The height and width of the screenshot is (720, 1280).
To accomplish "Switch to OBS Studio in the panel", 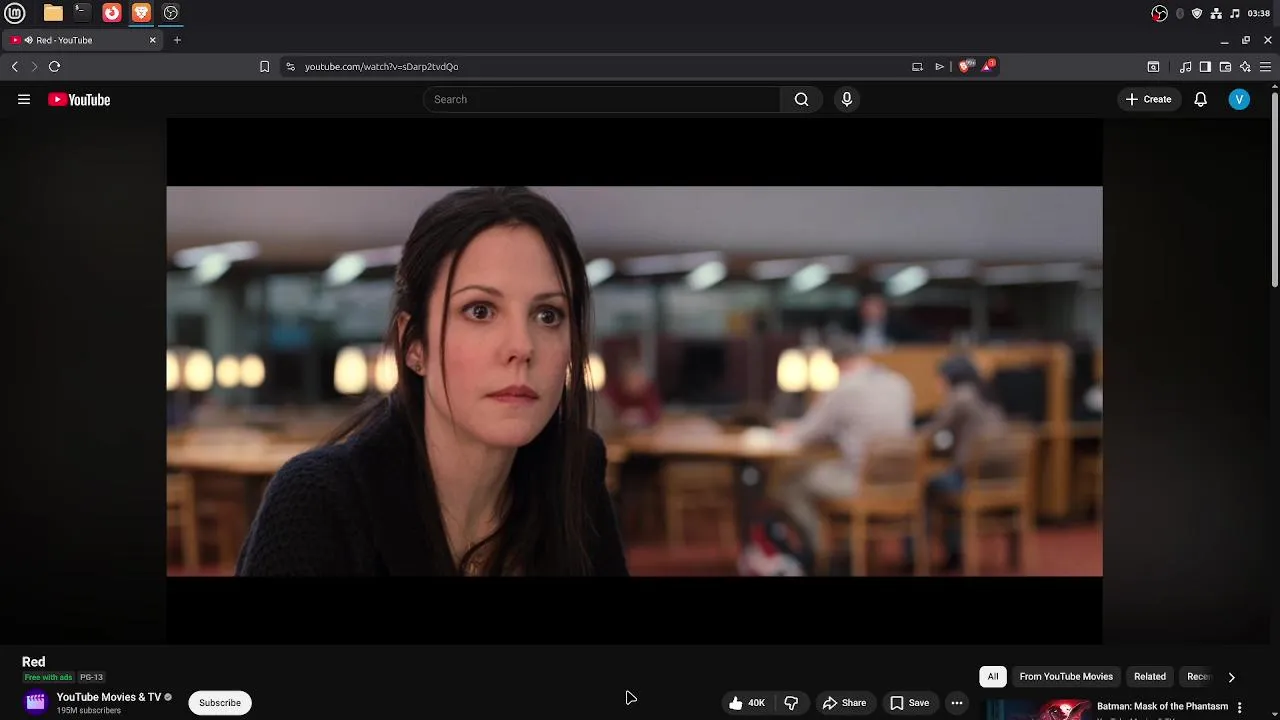I will [x=171, y=13].
